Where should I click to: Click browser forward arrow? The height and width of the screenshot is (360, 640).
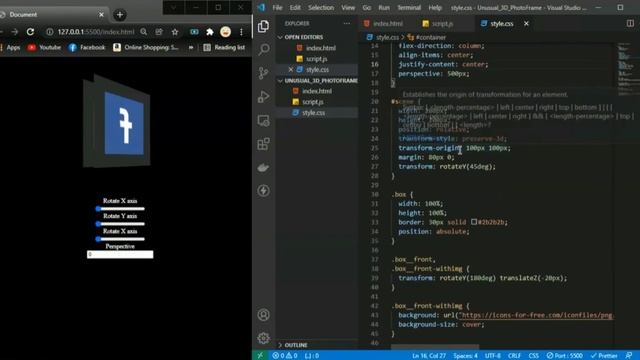coord(15,32)
